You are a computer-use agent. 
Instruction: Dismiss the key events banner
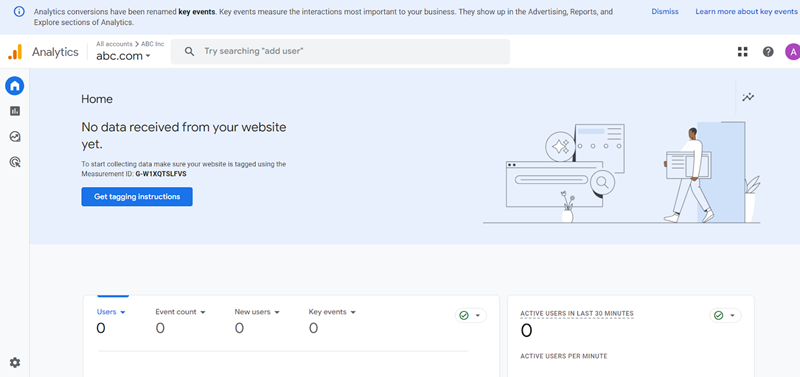[665, 11]
